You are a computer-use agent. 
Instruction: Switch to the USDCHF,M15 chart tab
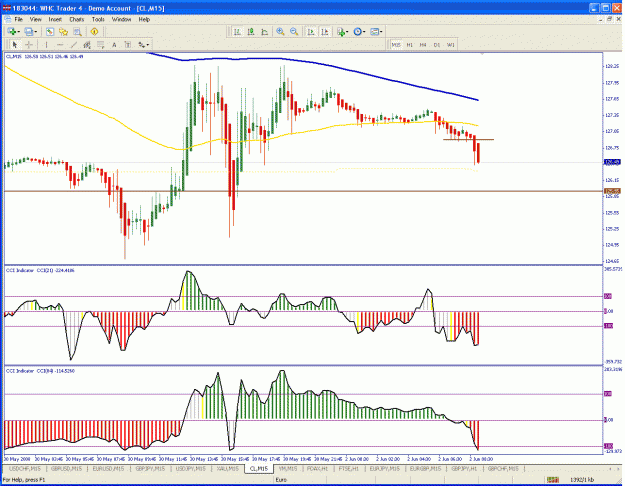point(25,468)
